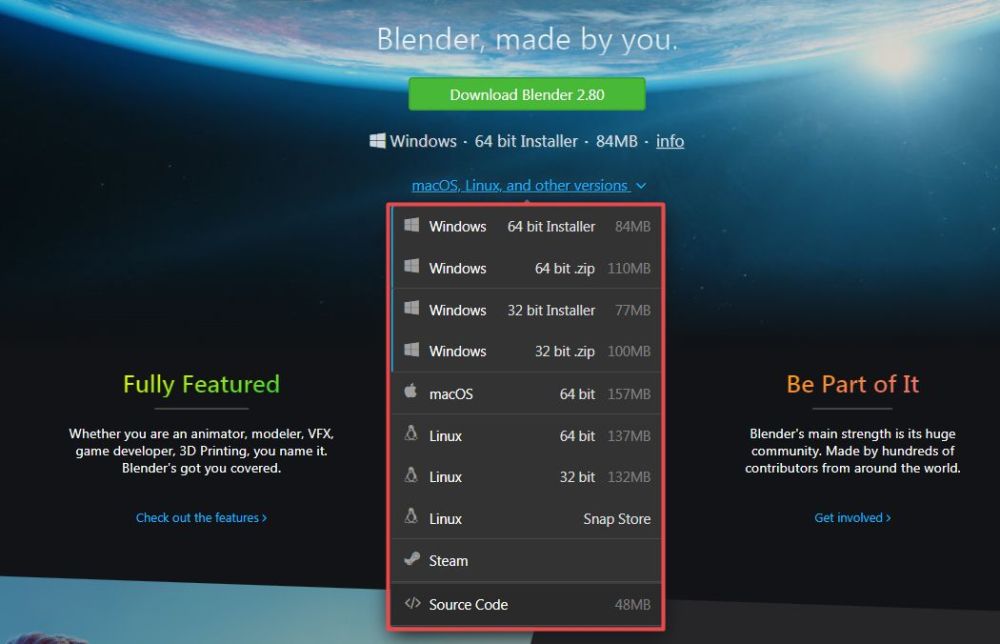Click Windows logo icon of 64 bit Installer row

click(412, 225)
